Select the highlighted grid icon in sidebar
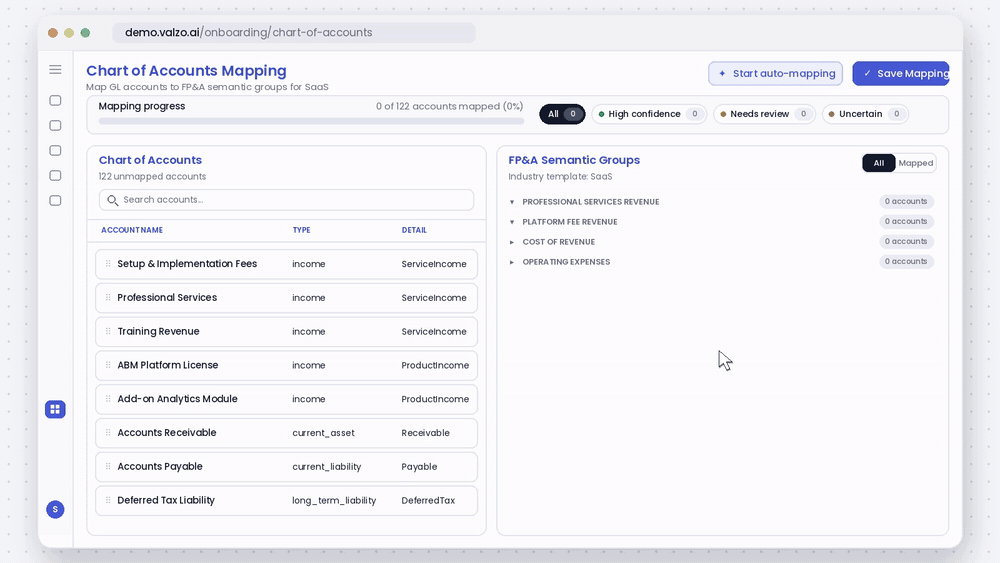The height and width of the screenshot is (563, 1000). (55, 409)
